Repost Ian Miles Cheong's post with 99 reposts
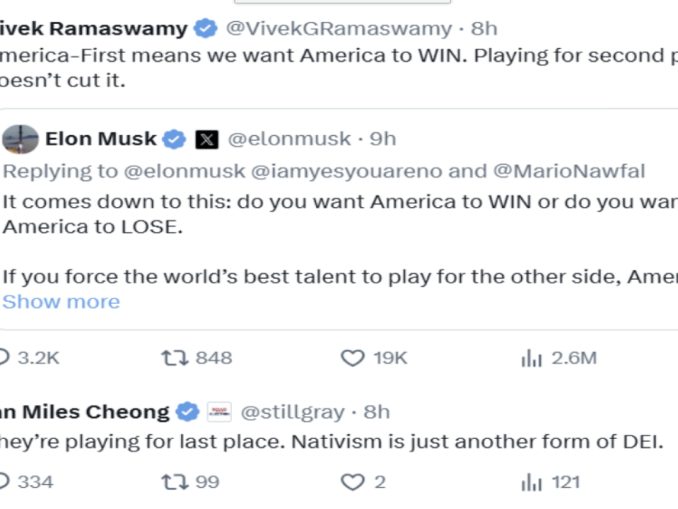This screenshot has height=509, width=678. tap(175, 482)
